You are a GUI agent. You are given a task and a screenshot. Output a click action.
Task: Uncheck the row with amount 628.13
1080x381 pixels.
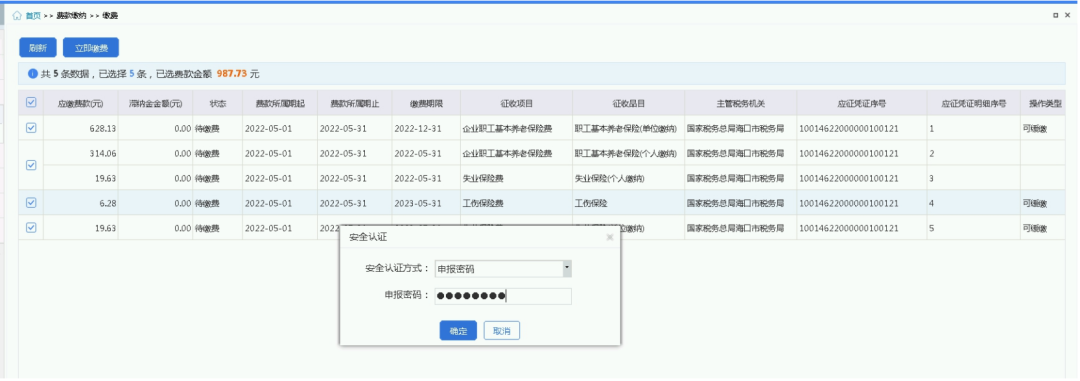point(31,128)
